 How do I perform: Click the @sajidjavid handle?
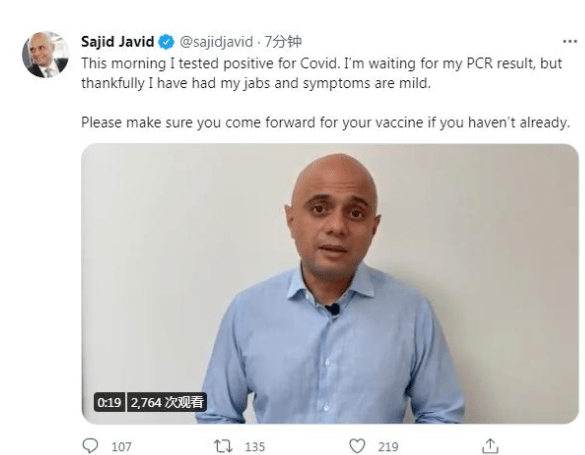216,42
